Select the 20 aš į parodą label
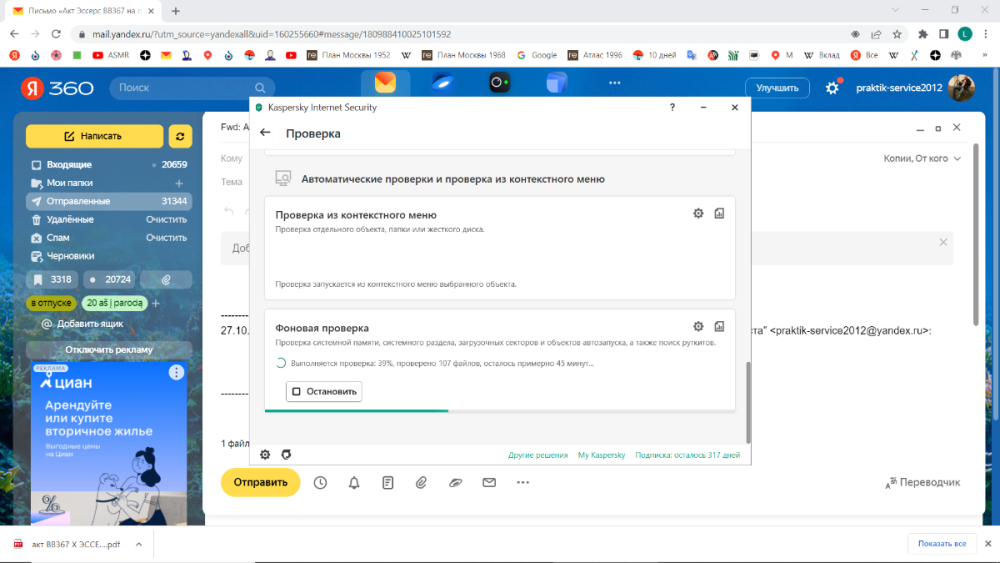The image size is (1000, 563). [114, 303]
